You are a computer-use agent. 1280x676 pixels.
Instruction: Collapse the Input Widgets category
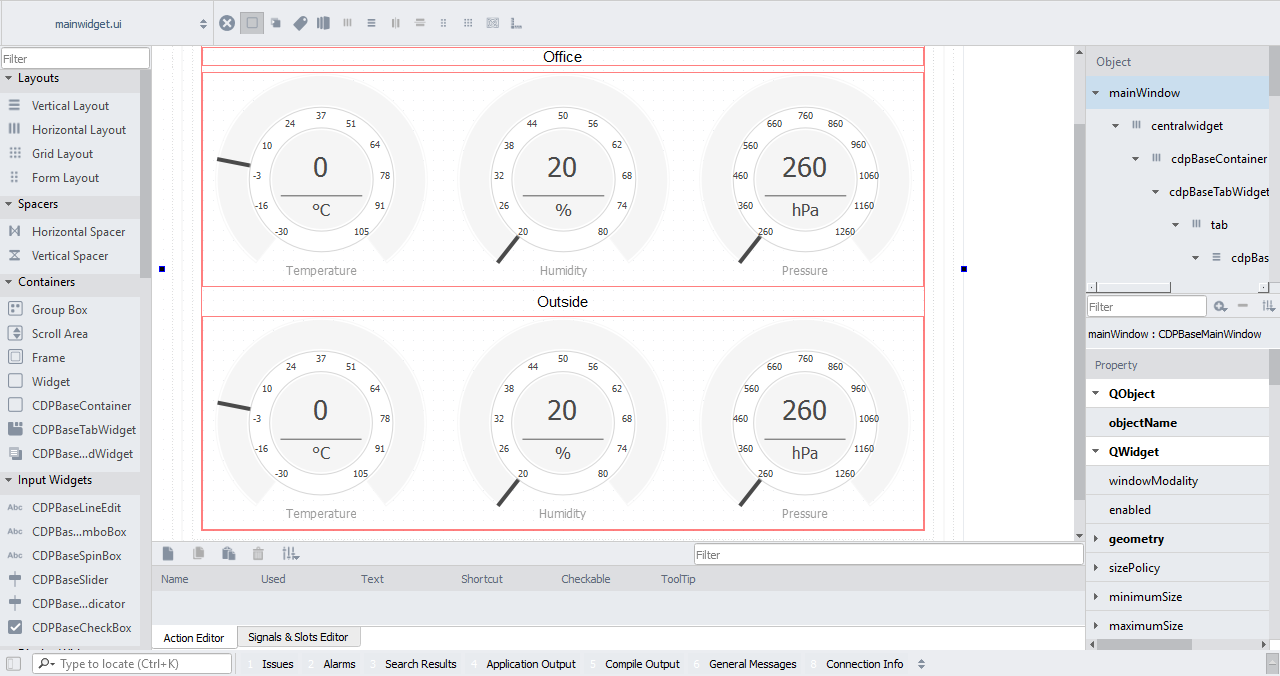[x=8, y=480]
